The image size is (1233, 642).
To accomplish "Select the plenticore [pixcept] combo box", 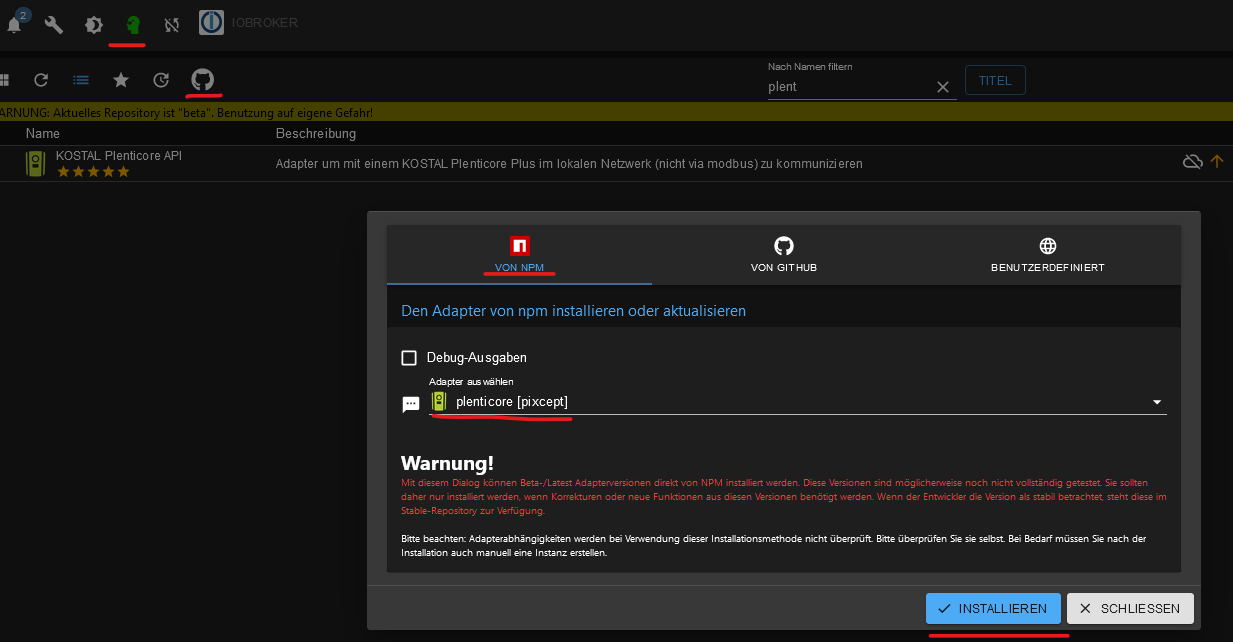I will pyautogui.click(x=798, y=402).
